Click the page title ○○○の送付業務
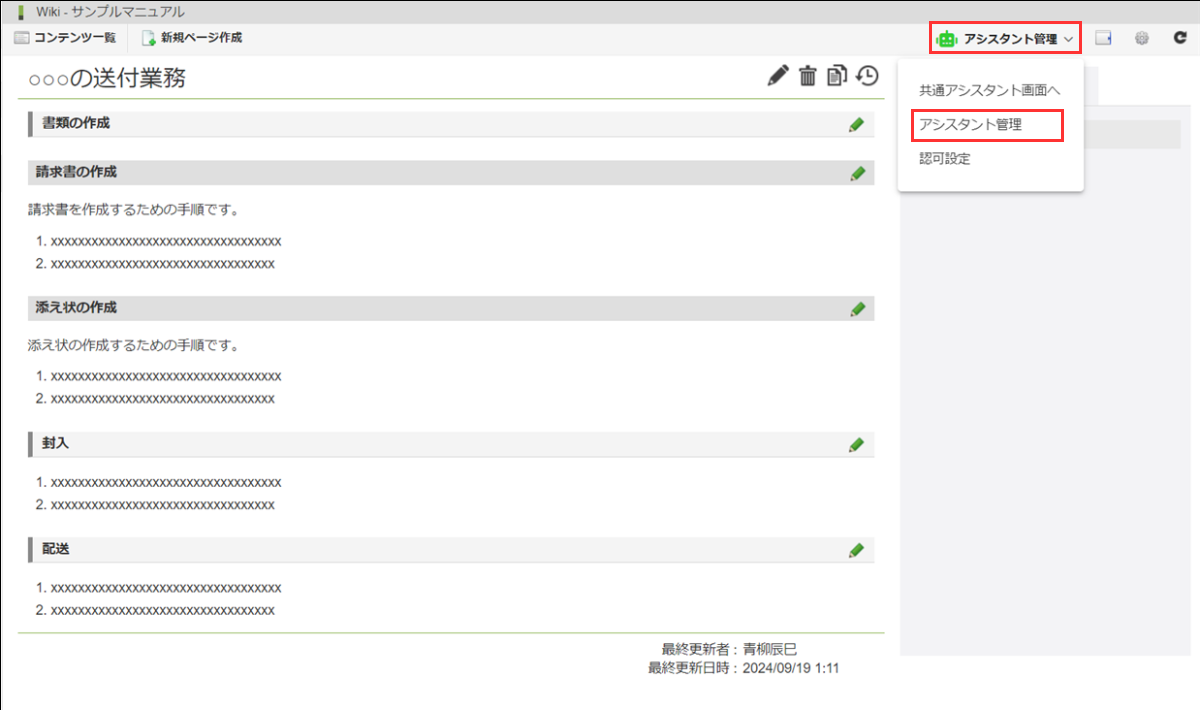The image size is (1200, 710). (x=107, y=78)
